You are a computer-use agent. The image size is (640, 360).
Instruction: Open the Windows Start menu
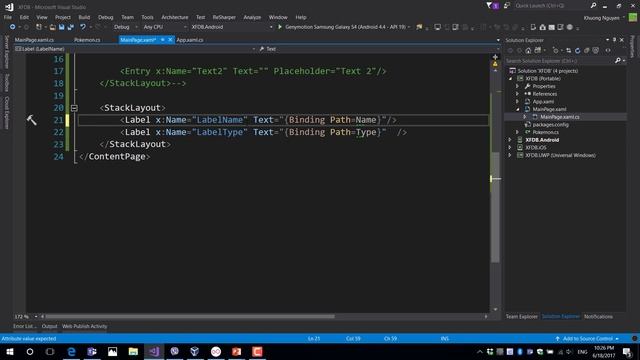pyautogui.click(x=10, y=351)
